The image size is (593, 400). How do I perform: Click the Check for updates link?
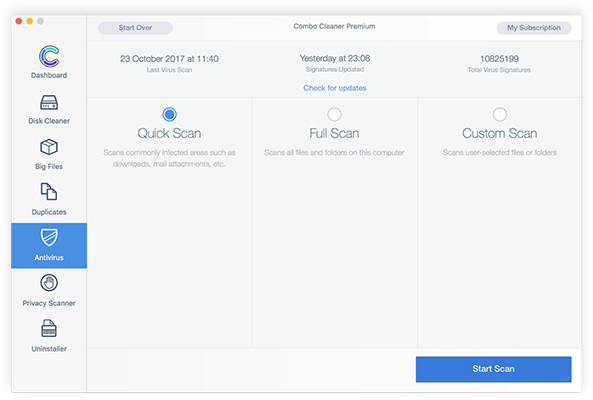click(335, 88)
